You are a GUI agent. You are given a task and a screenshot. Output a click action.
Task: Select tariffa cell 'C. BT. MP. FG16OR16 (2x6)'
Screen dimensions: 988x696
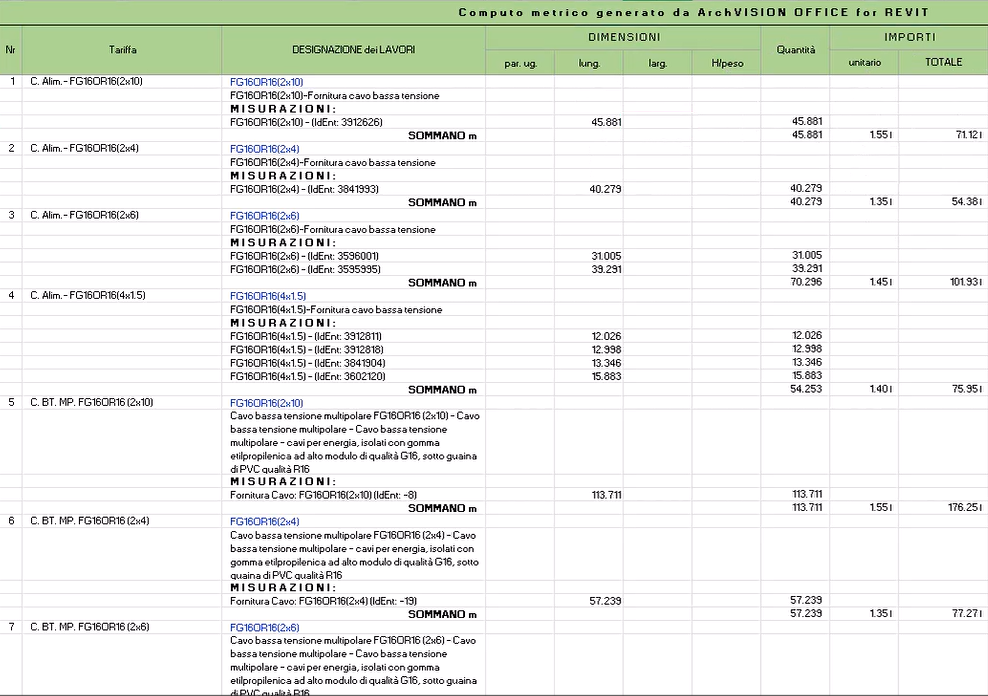click(x=89, y=627)
